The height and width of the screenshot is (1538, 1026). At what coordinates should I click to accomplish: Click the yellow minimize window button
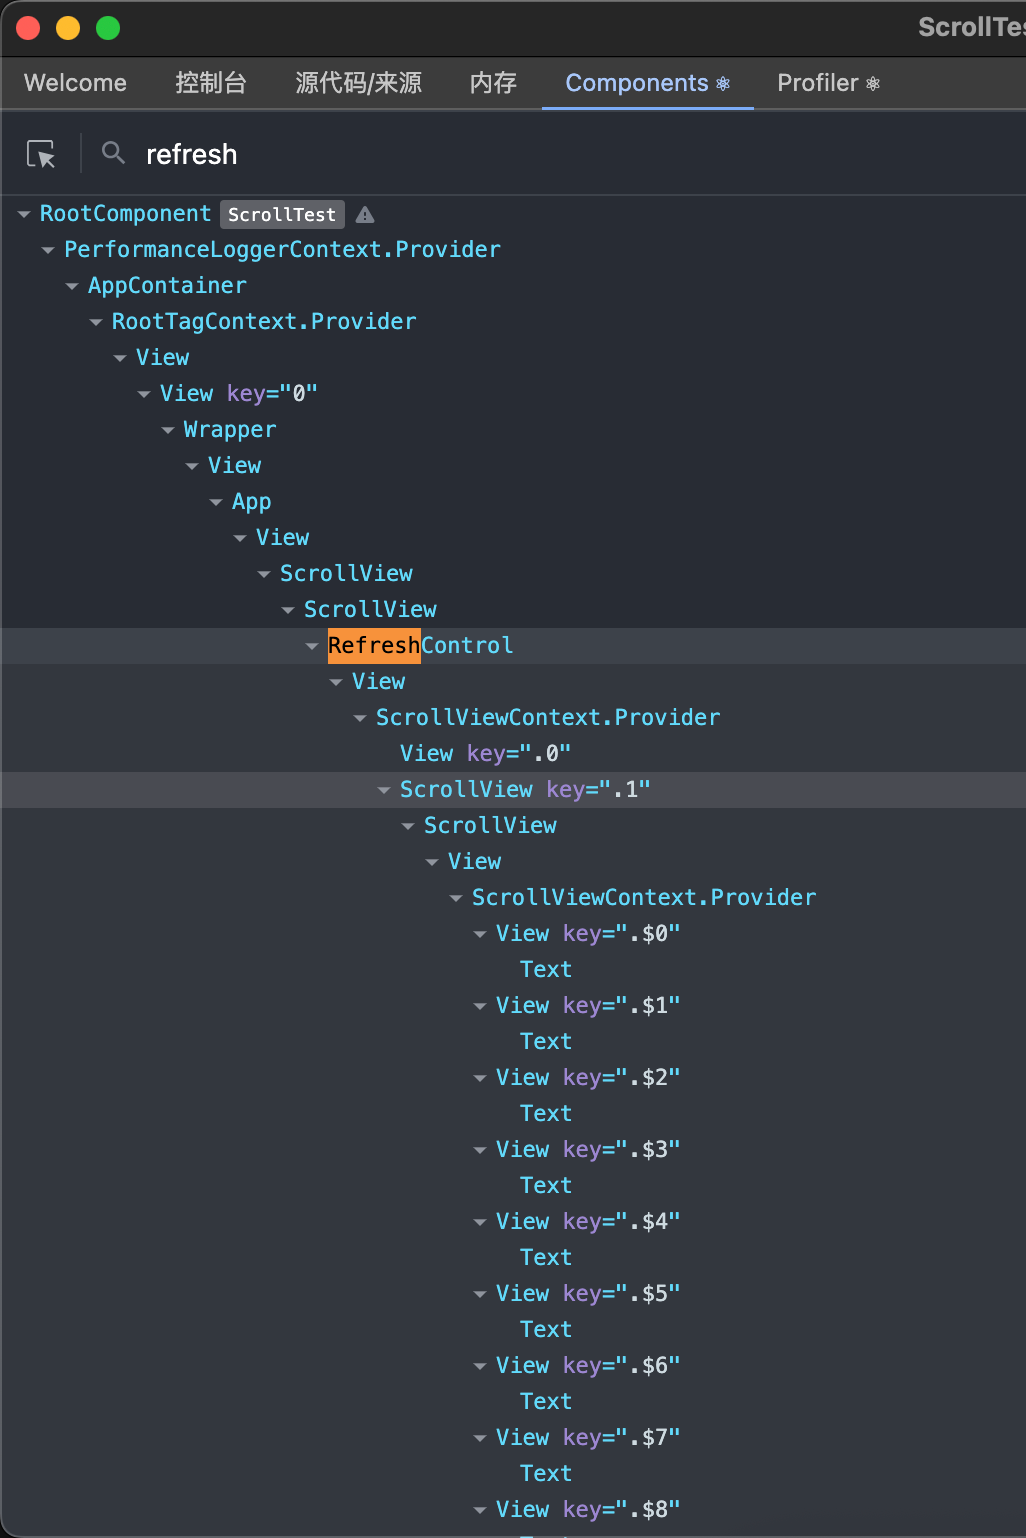pyautogui.click(x=68, y=28)
